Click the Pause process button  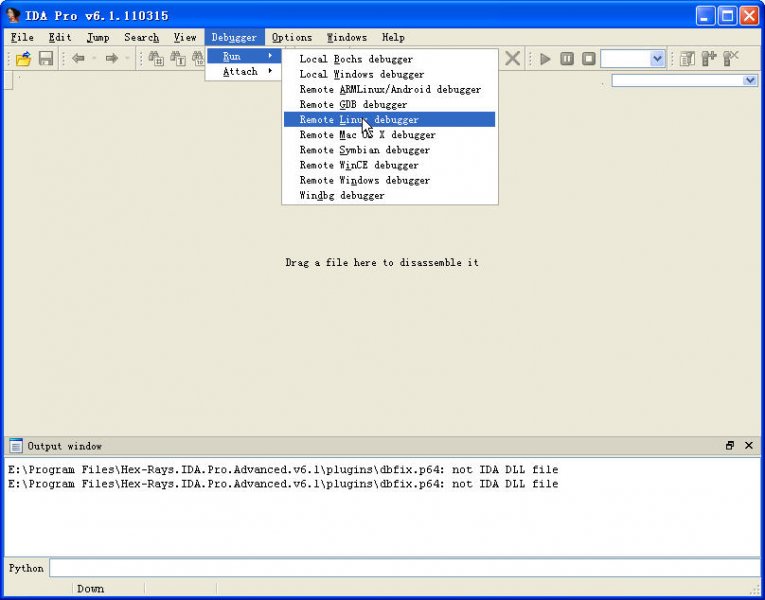click(567, 59)
